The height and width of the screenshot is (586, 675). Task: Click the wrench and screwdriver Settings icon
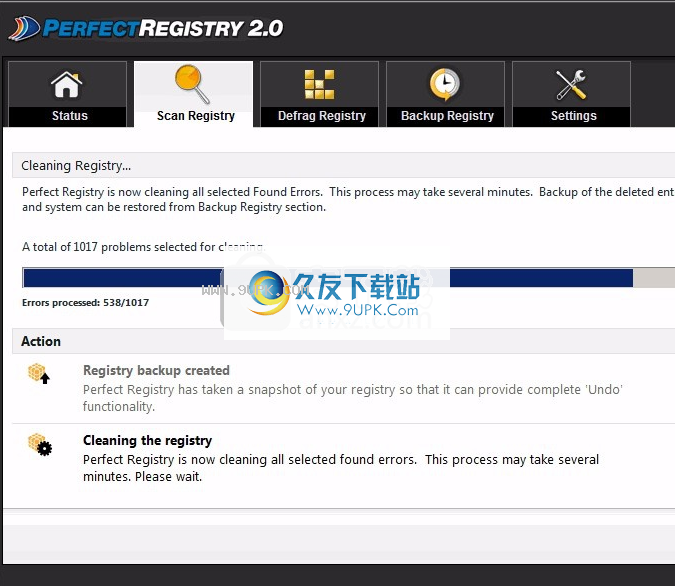[571, 85]
